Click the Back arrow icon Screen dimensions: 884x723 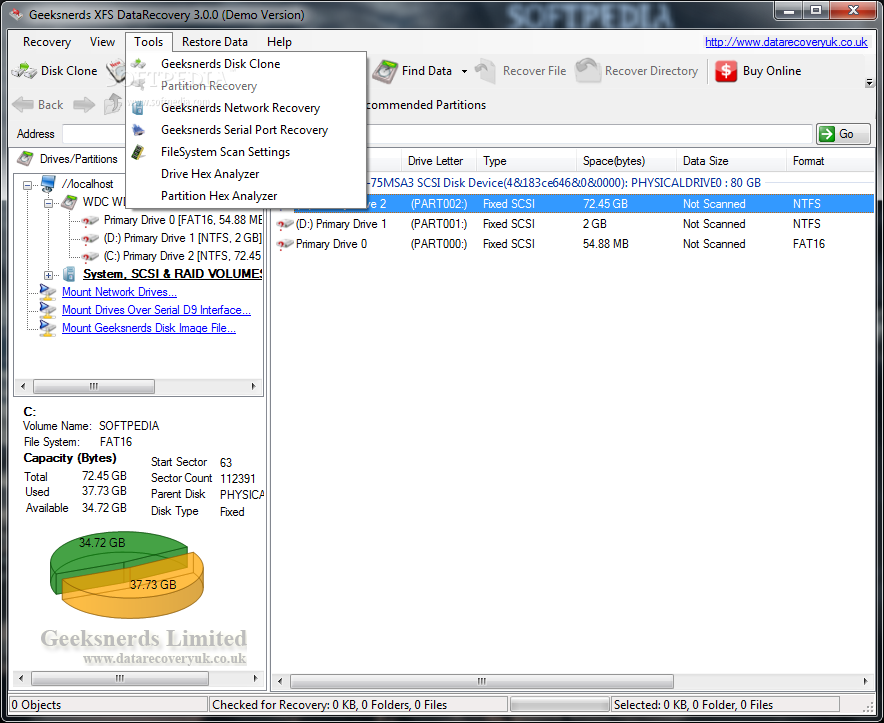coord(23,105)
